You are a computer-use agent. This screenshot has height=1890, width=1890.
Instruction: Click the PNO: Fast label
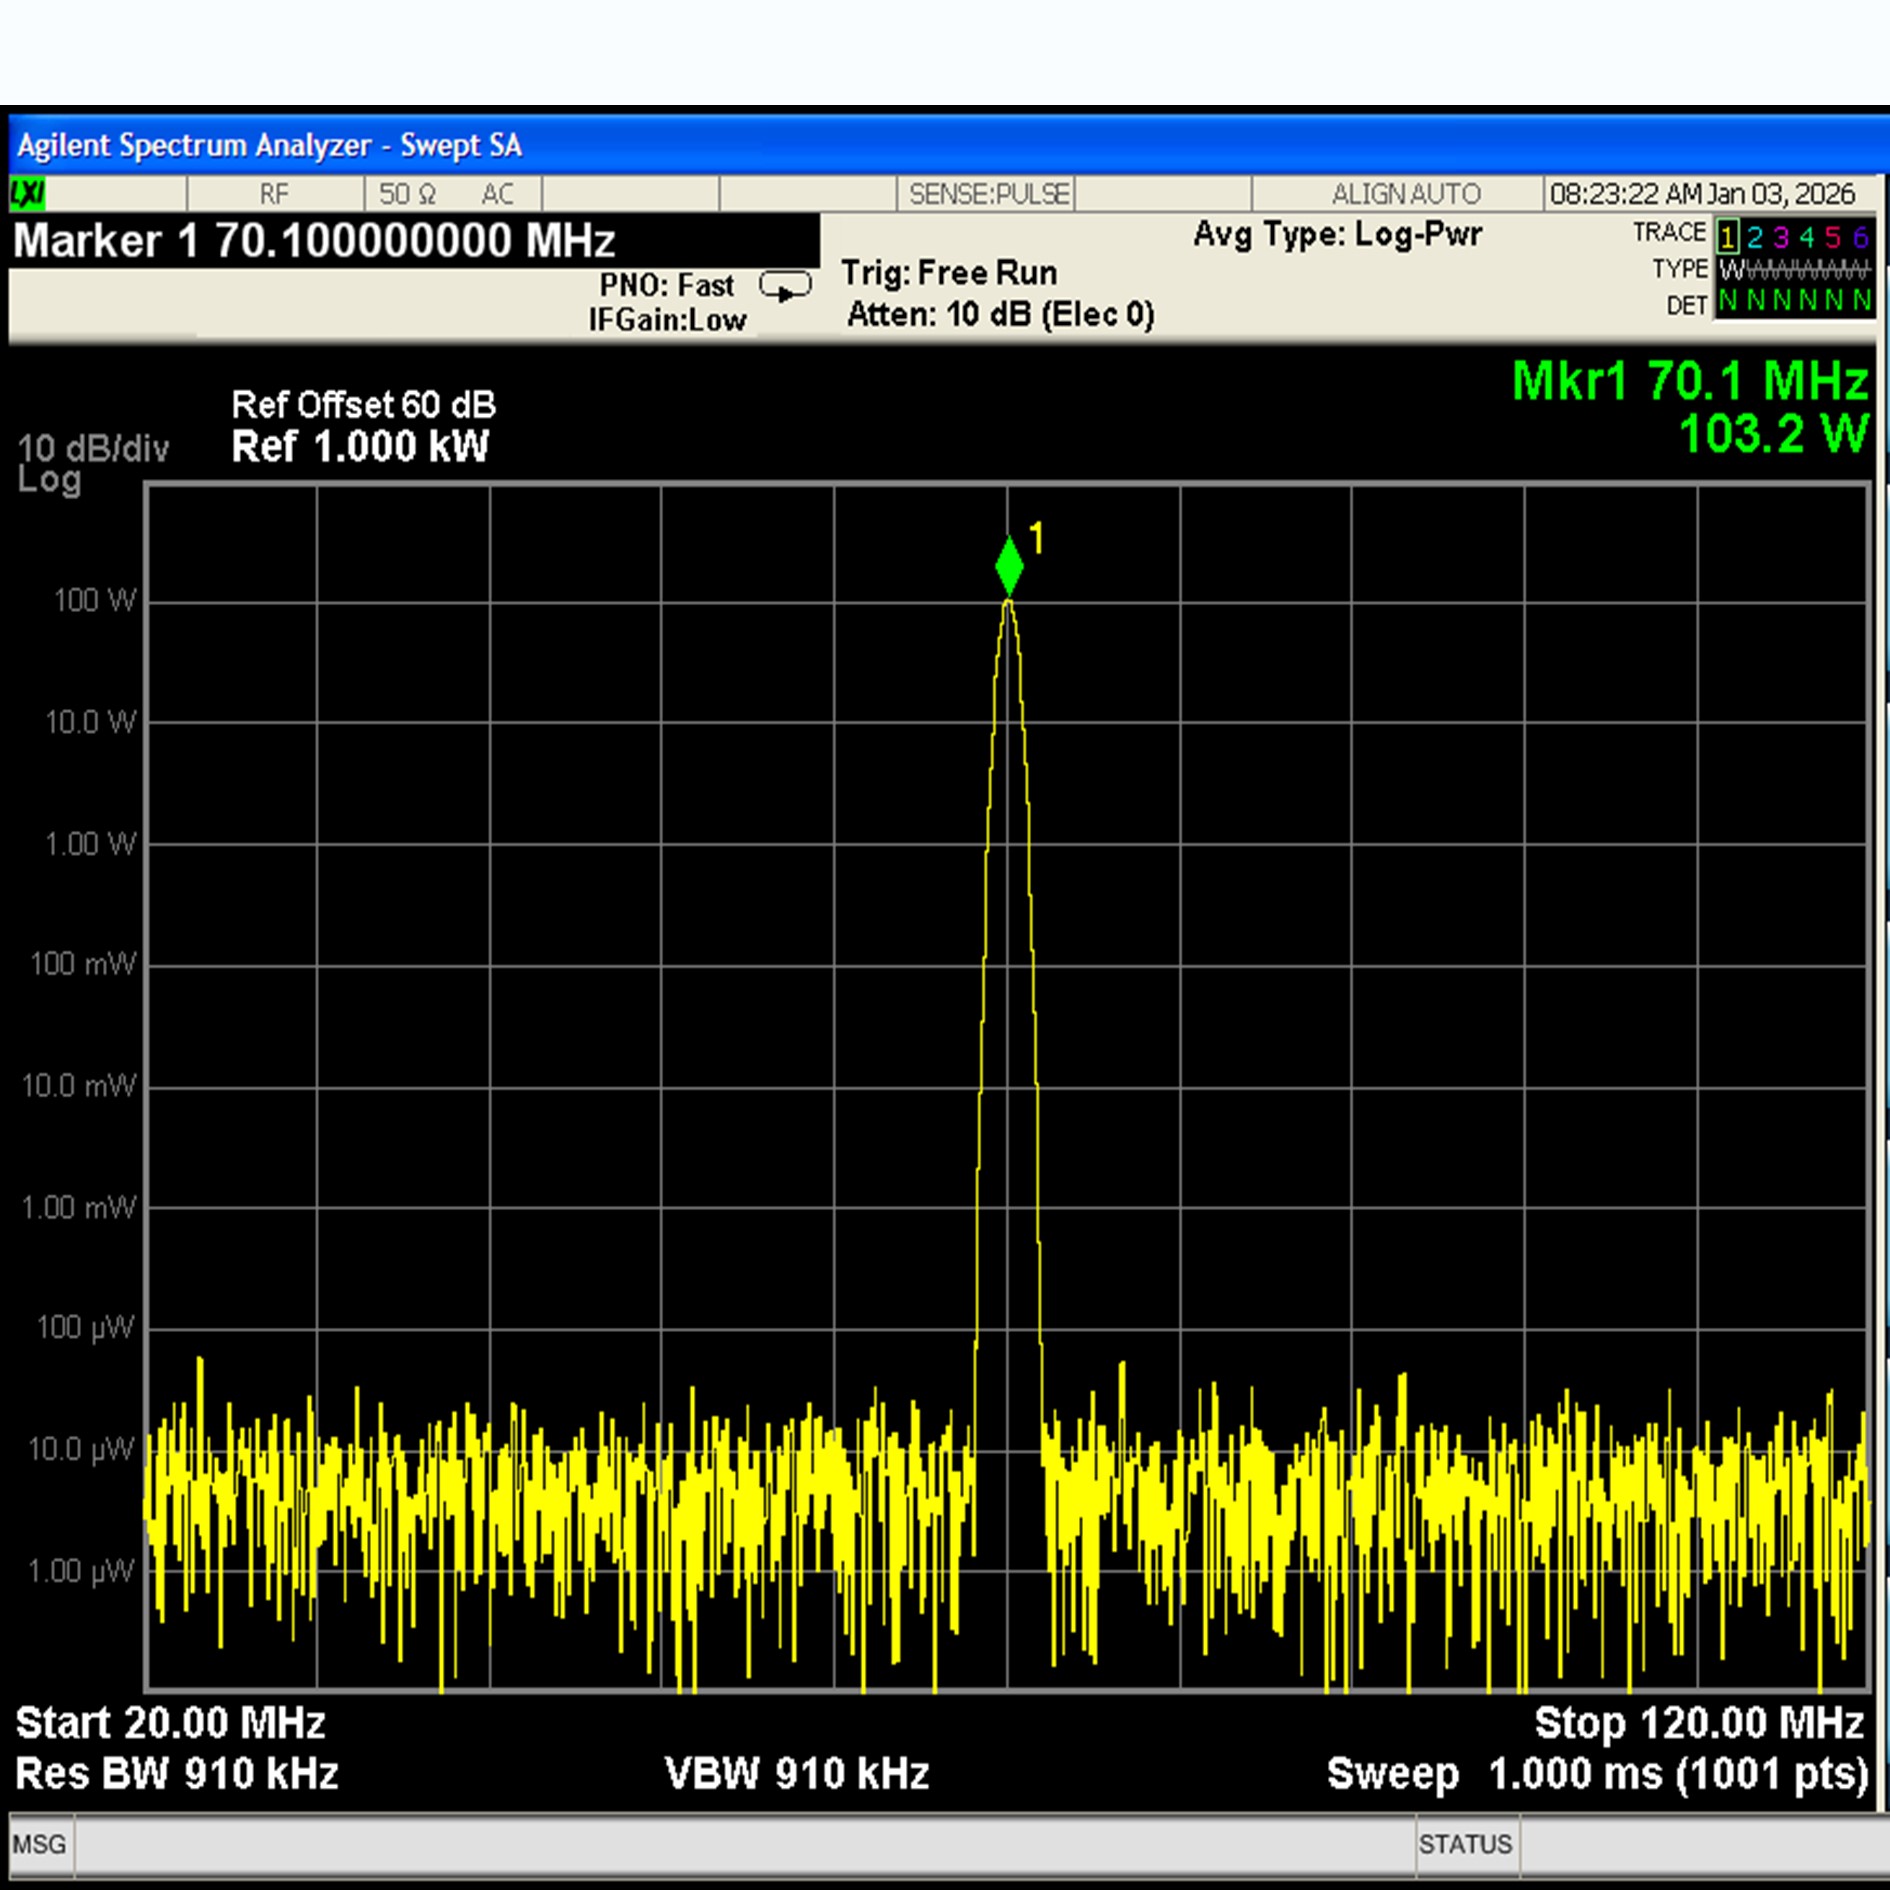(667, 286)
